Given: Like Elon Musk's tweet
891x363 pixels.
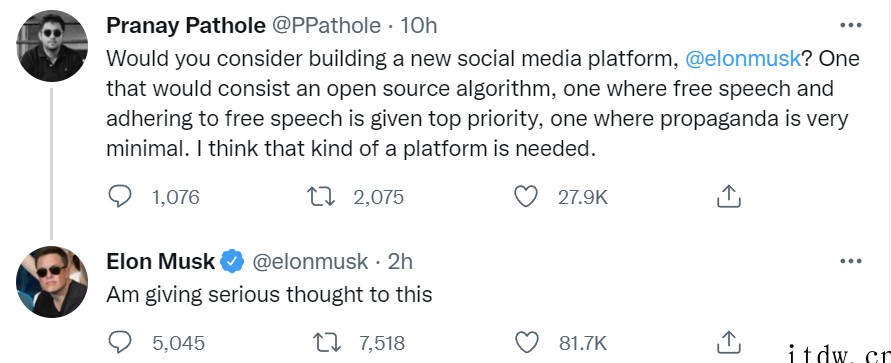Looking at the screenshot, I should [526, 343].
